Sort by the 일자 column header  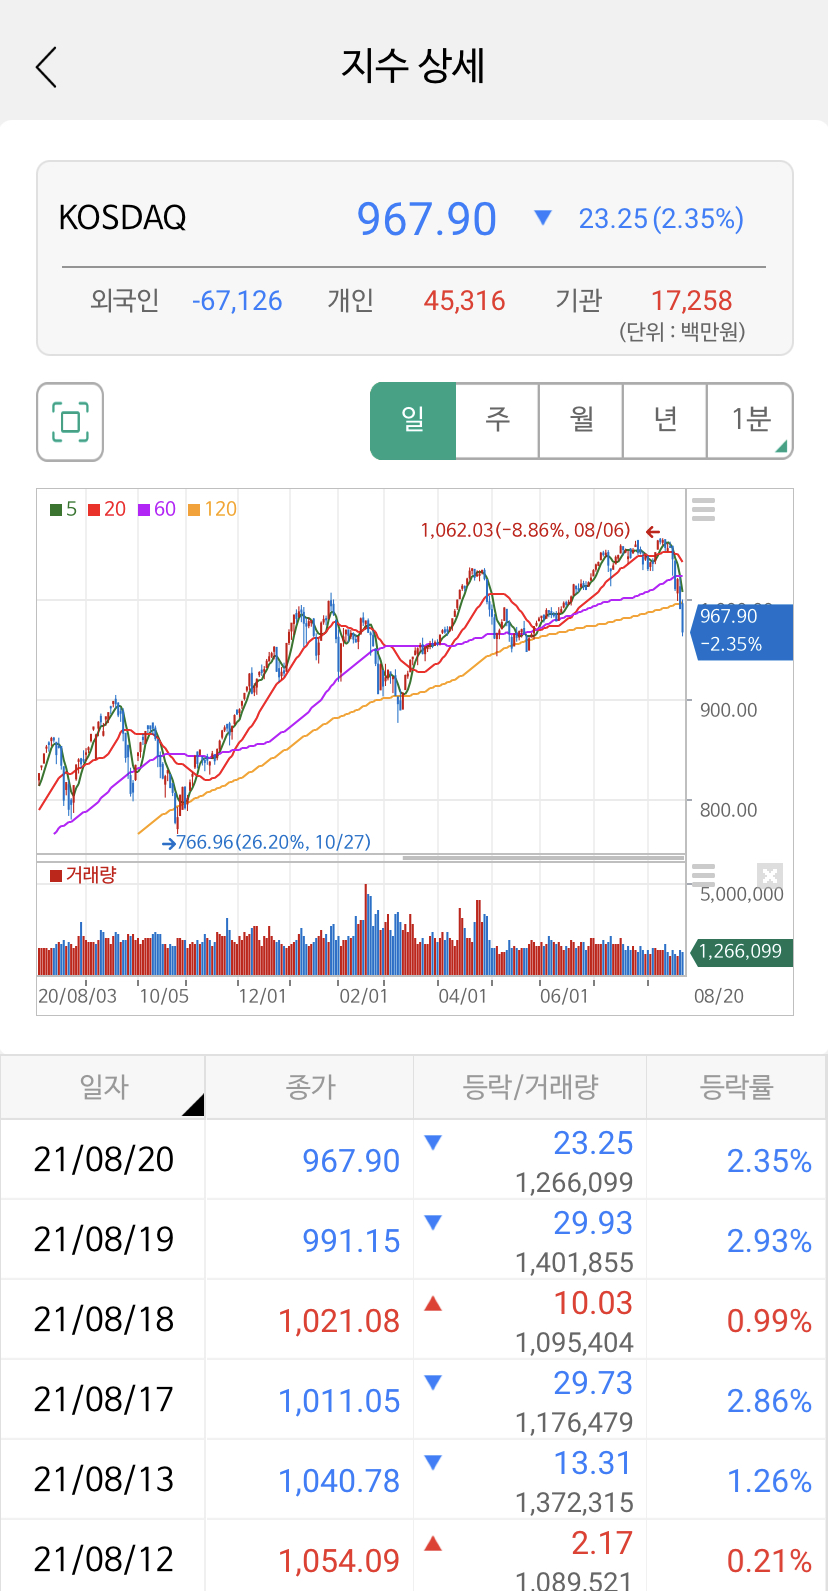click(104, 1086)
